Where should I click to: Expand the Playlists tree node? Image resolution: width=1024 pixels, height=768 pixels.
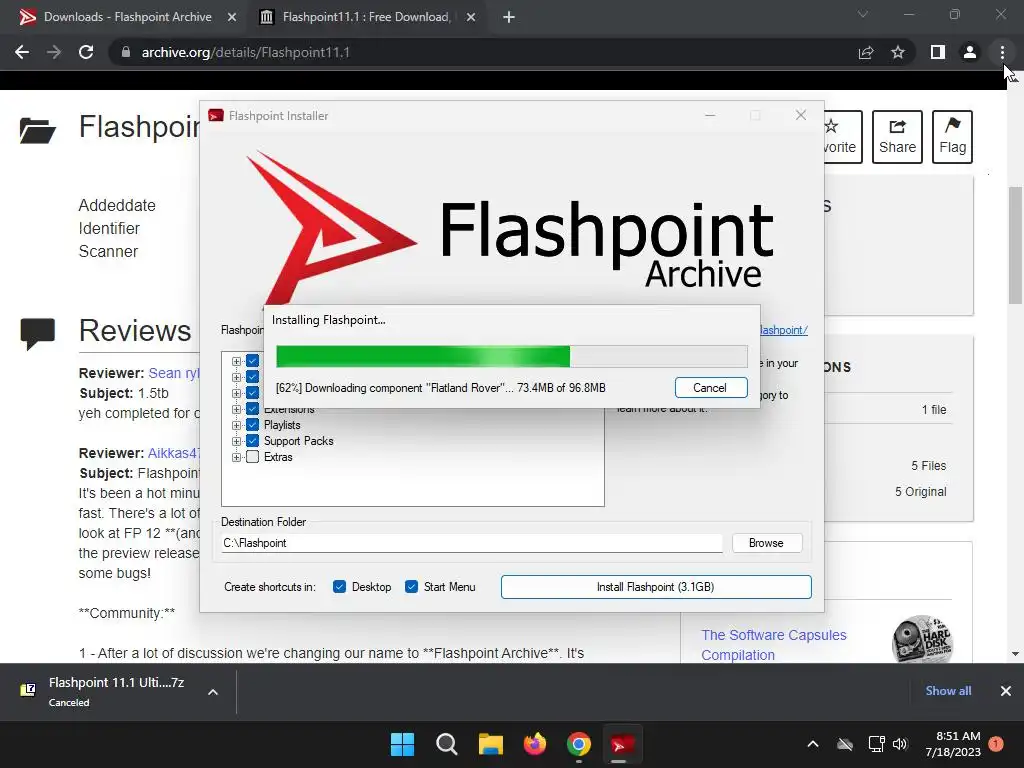point(236,425)
